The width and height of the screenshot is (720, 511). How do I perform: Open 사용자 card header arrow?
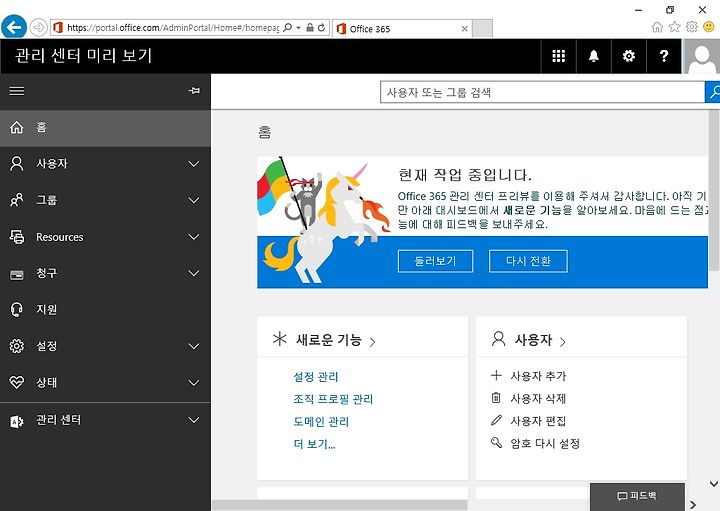(x=562, y=342)
